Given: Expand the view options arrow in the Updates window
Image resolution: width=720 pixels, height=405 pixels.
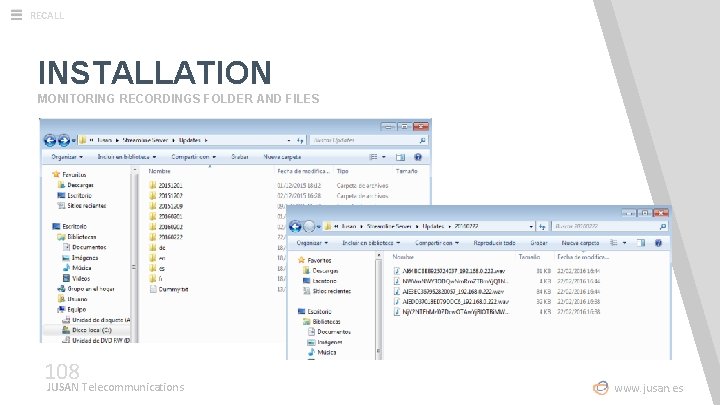Looking at the screenshot, I should [384, 157].
